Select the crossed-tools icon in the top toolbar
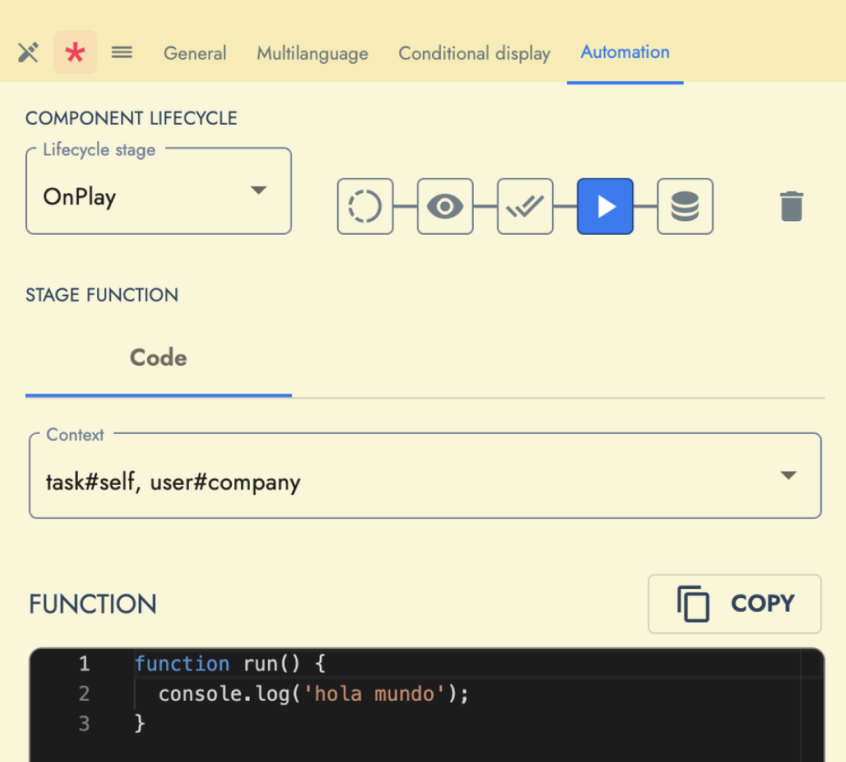This screenshot has width=846, height=762. tap(27, 53)
